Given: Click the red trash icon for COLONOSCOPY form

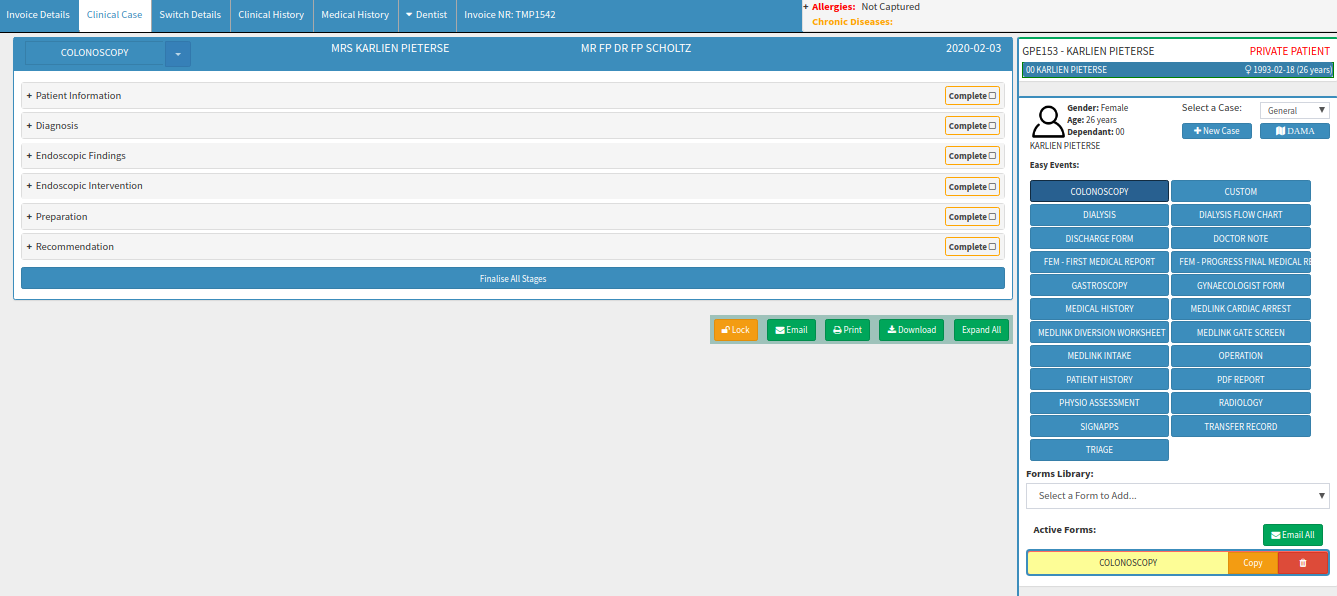Looking at the screenshot, I should (1302, 563).
